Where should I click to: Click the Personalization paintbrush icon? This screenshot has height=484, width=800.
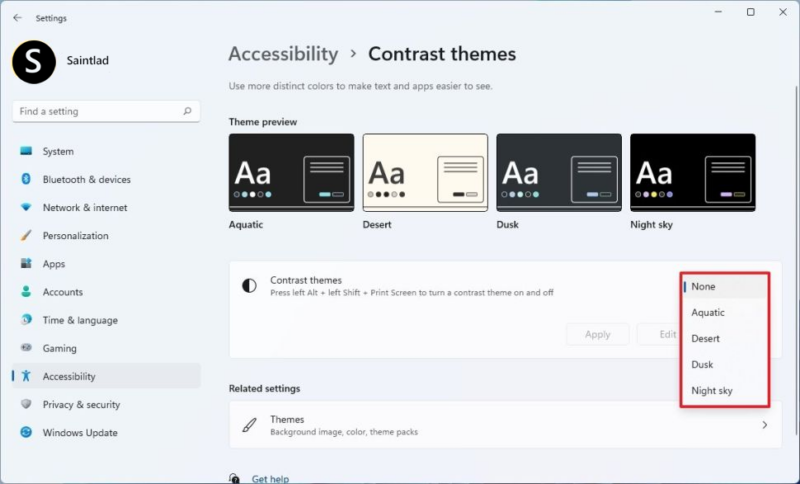click(26, 236)
